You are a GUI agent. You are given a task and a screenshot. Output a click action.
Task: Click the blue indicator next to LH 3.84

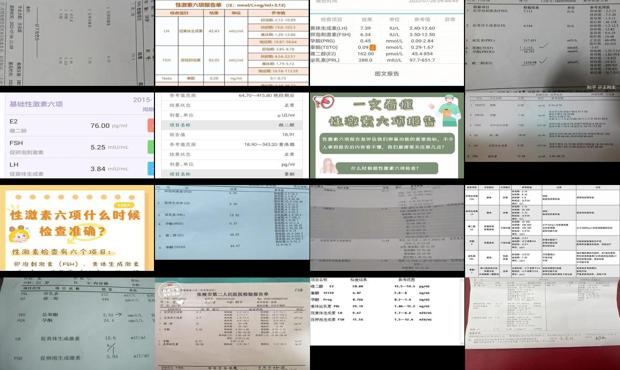[151, 168]
